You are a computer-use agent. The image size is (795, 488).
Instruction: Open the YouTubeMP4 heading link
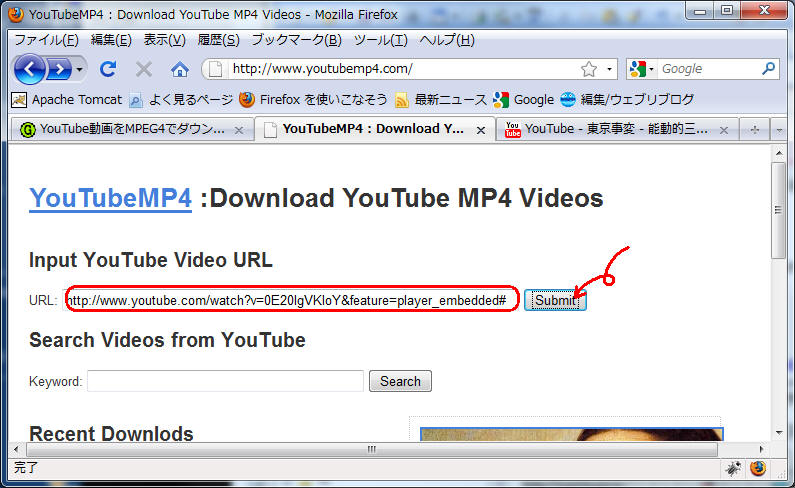(110, 198)
